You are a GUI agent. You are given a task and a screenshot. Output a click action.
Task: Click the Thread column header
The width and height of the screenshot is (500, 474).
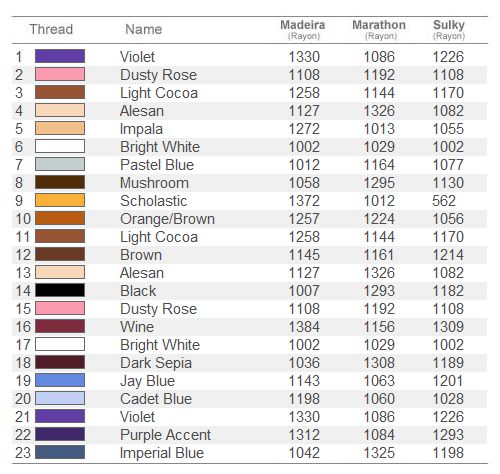point(51,29)
